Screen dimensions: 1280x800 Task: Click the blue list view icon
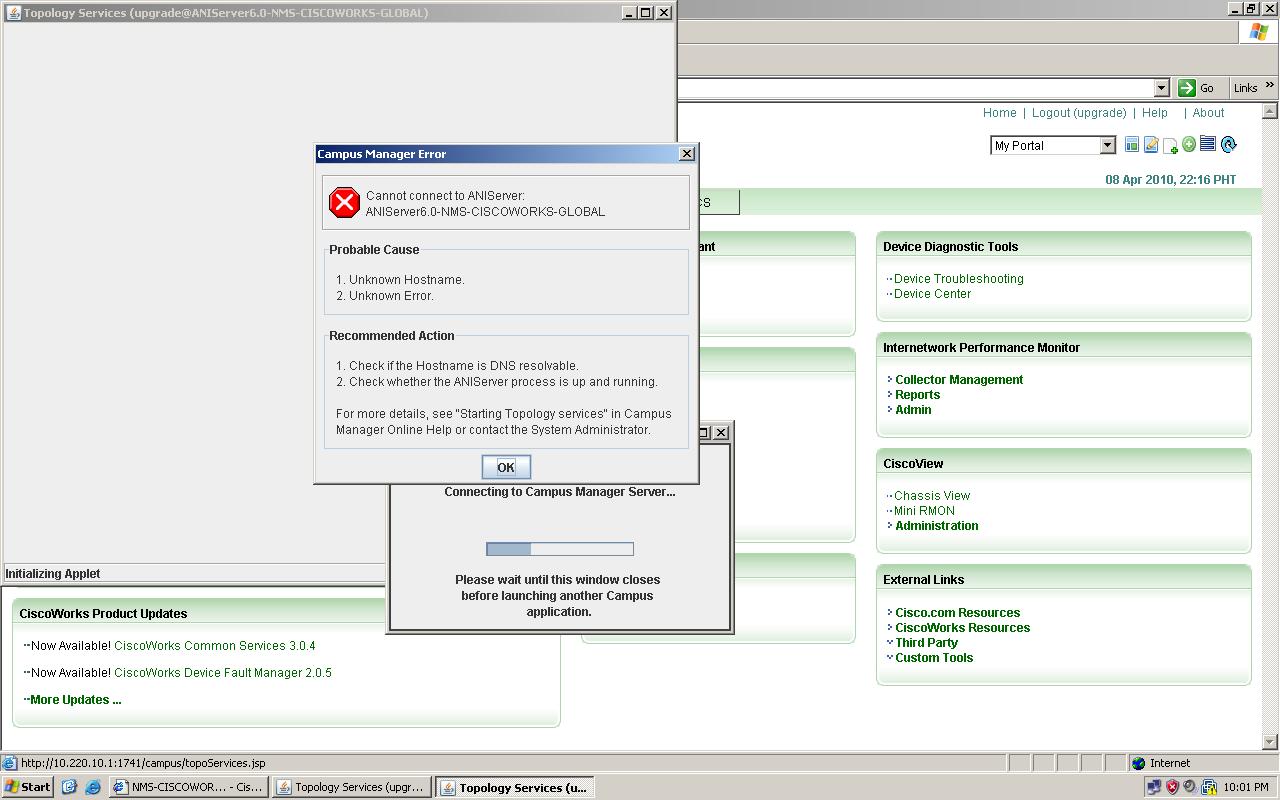pos(1208,144)
